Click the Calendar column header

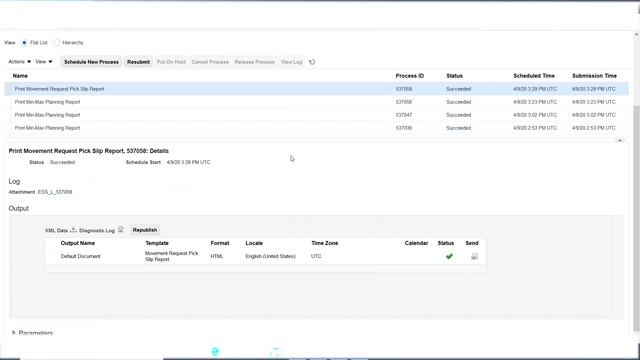pyautogui.click(x=416, y=243)
